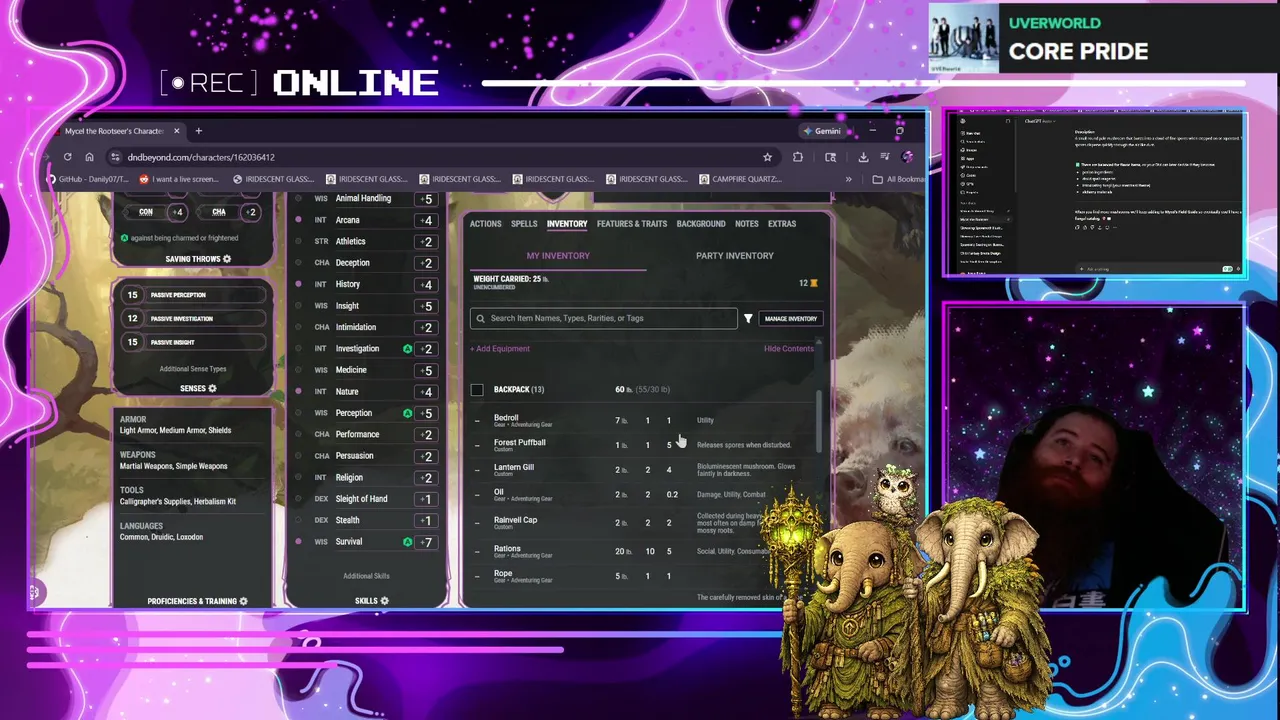This screenshot has width=1280, height=720.
Task: Click the Perception advantage icon
Action: tap(407, 413)
